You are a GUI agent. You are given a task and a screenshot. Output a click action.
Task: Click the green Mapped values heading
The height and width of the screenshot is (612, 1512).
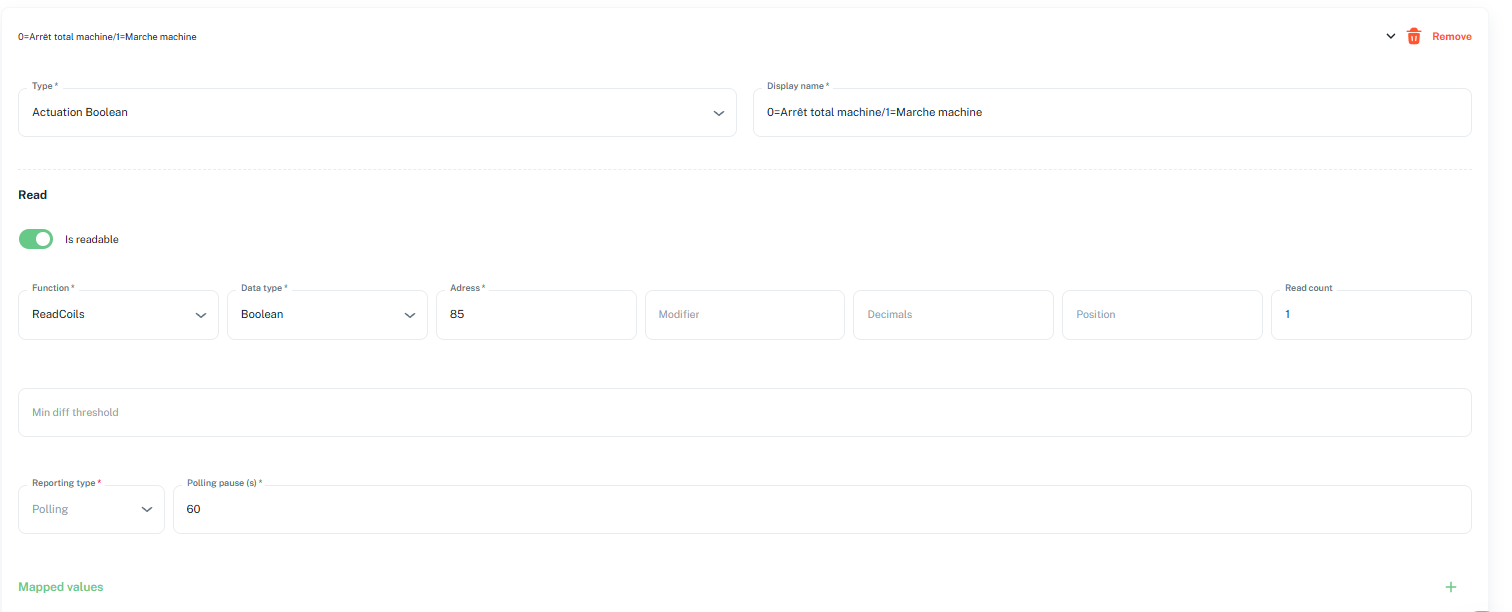point(61,587)
